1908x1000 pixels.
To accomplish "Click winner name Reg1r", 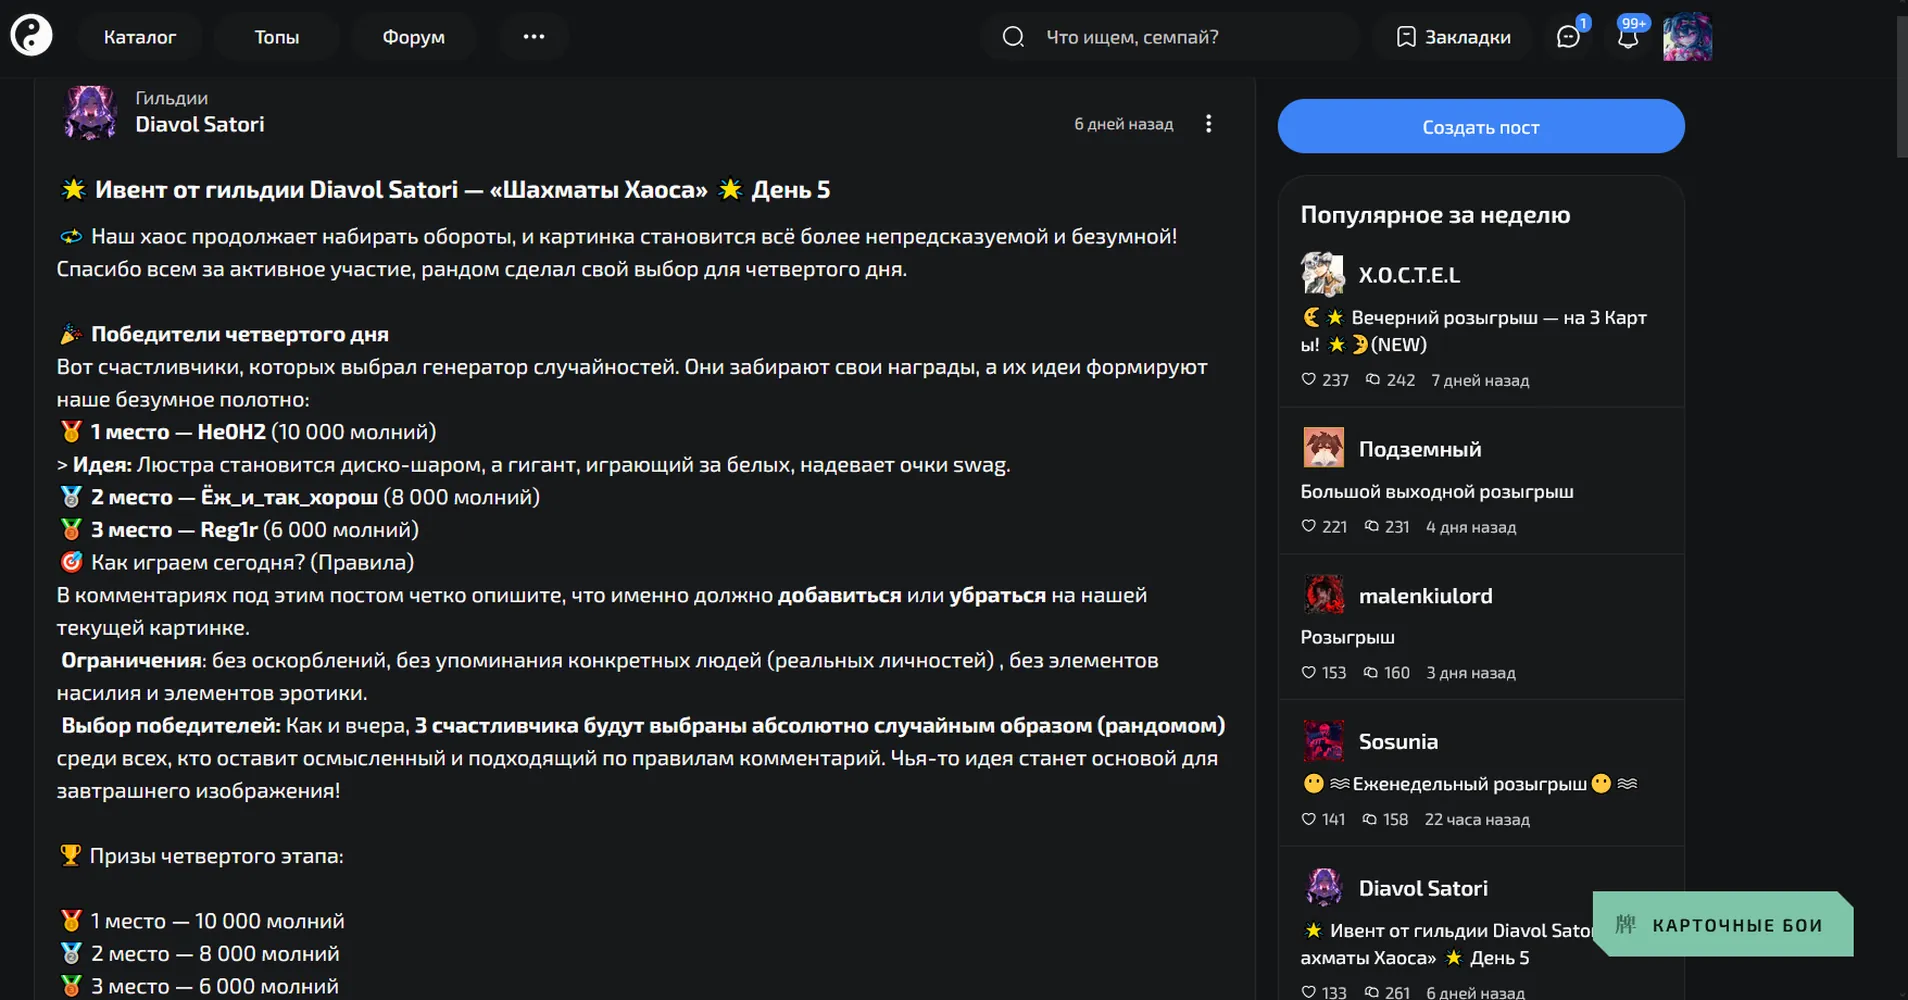I will click(229, 530).
